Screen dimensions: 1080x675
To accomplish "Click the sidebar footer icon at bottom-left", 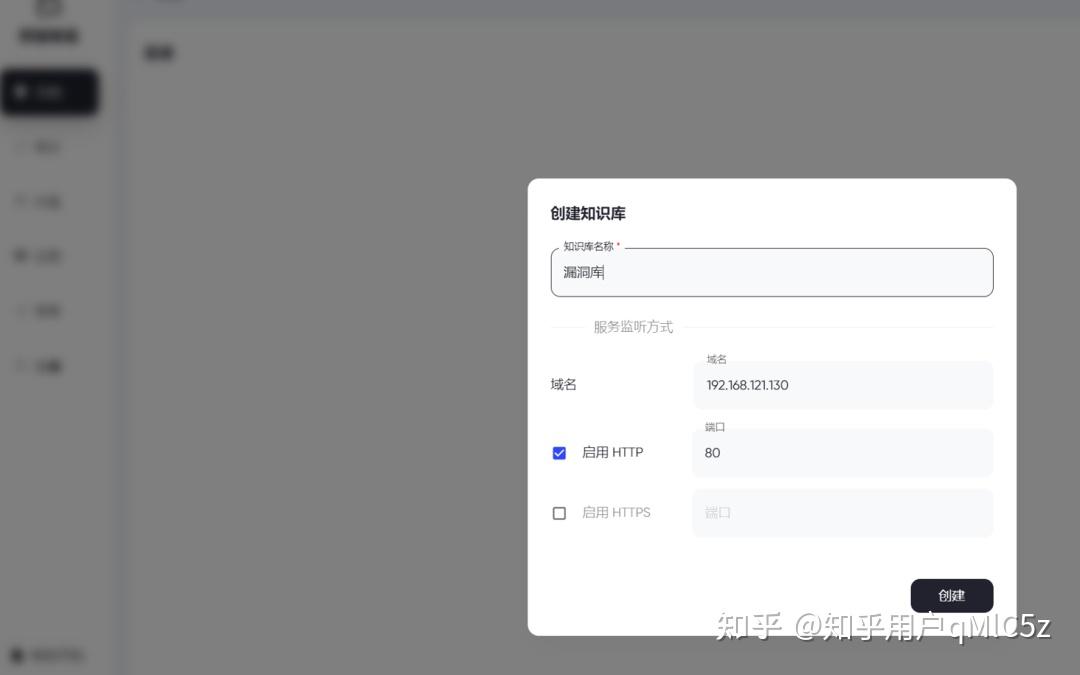I will (x=17, y=656).
